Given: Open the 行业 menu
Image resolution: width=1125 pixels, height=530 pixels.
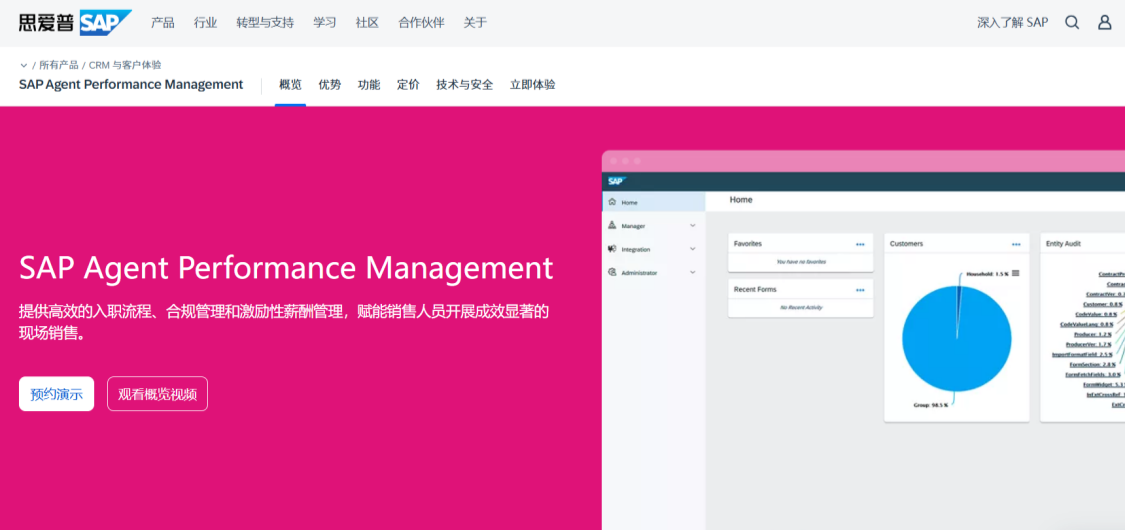Looking at the screenshot, I should (205, 22).
